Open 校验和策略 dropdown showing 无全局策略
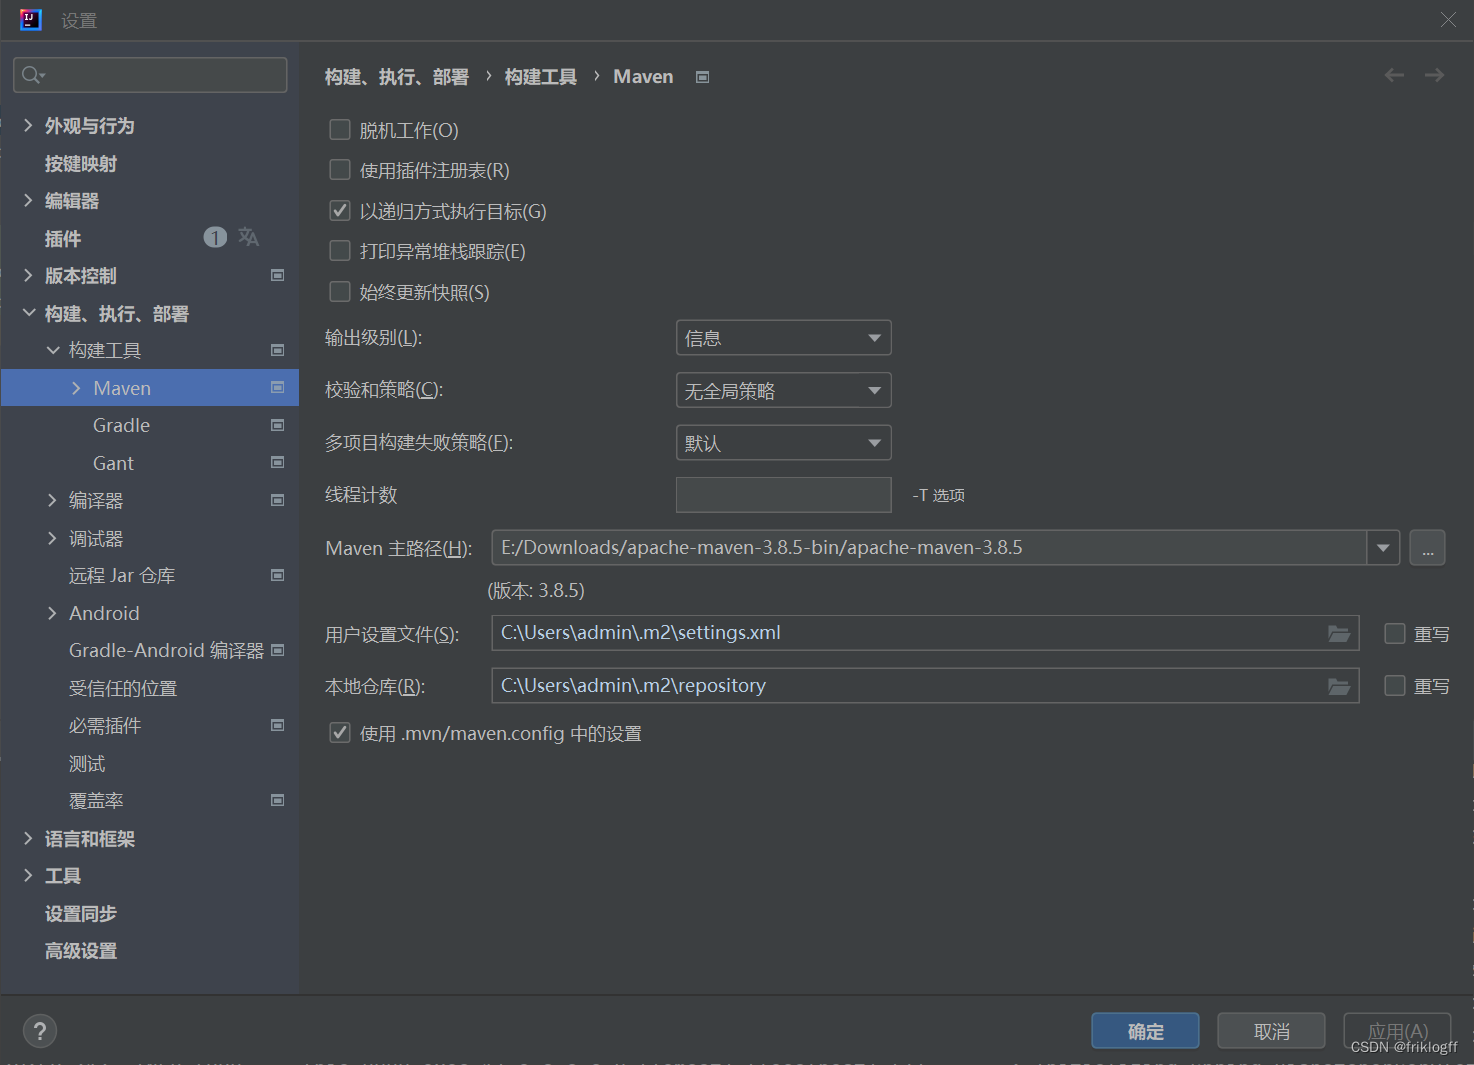Viewport: 1474px width, 1065px height. [x=784, y=390]
